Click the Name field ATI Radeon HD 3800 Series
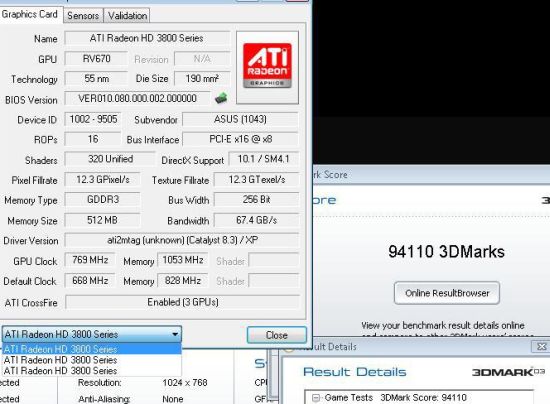This screenshot has width=550, height=404. click(x=147, y=38)
